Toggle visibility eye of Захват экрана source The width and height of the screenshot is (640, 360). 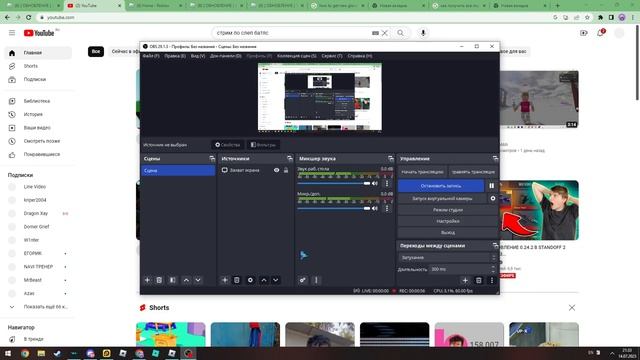pos(276,170)
